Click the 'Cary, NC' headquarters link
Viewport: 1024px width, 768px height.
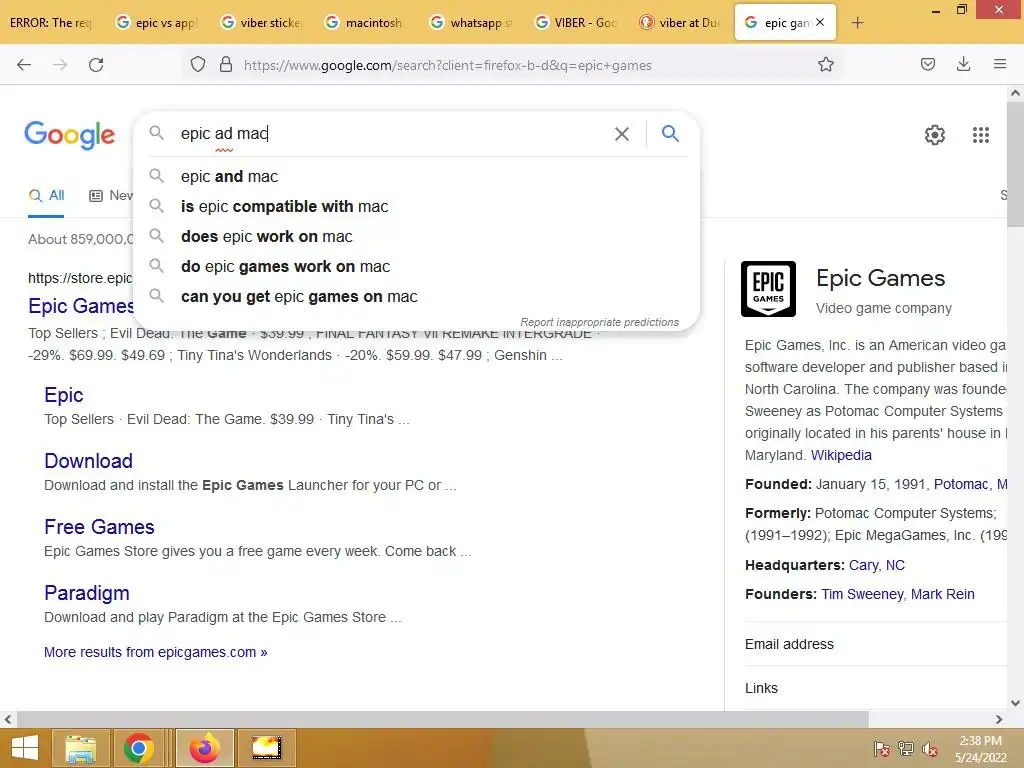point(876,566)
